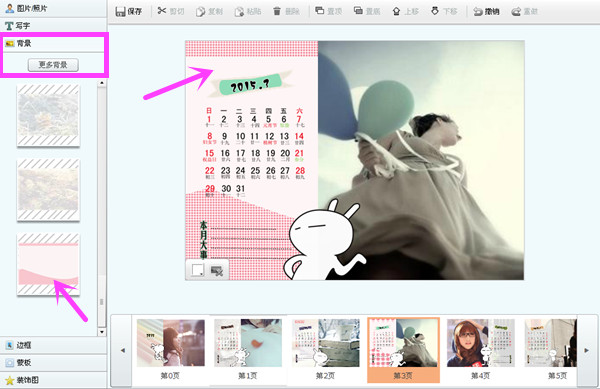Click the 更多背景 button
600x389 pixels.
pos(53,65)
